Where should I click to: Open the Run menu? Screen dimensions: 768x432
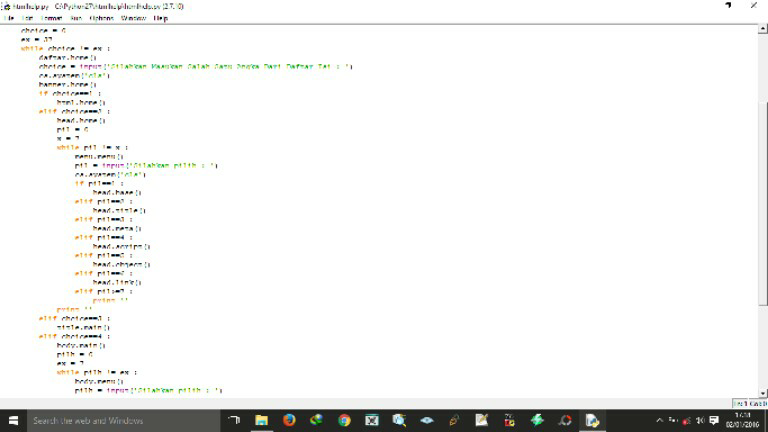coord(76,18)
